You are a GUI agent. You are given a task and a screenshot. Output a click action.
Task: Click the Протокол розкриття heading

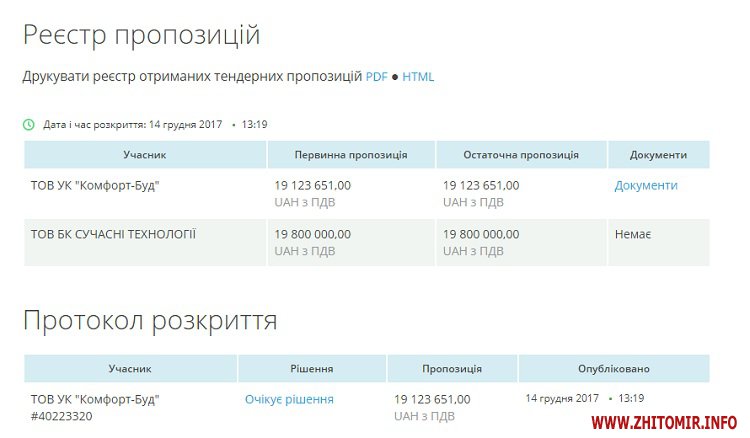point(150,321)
